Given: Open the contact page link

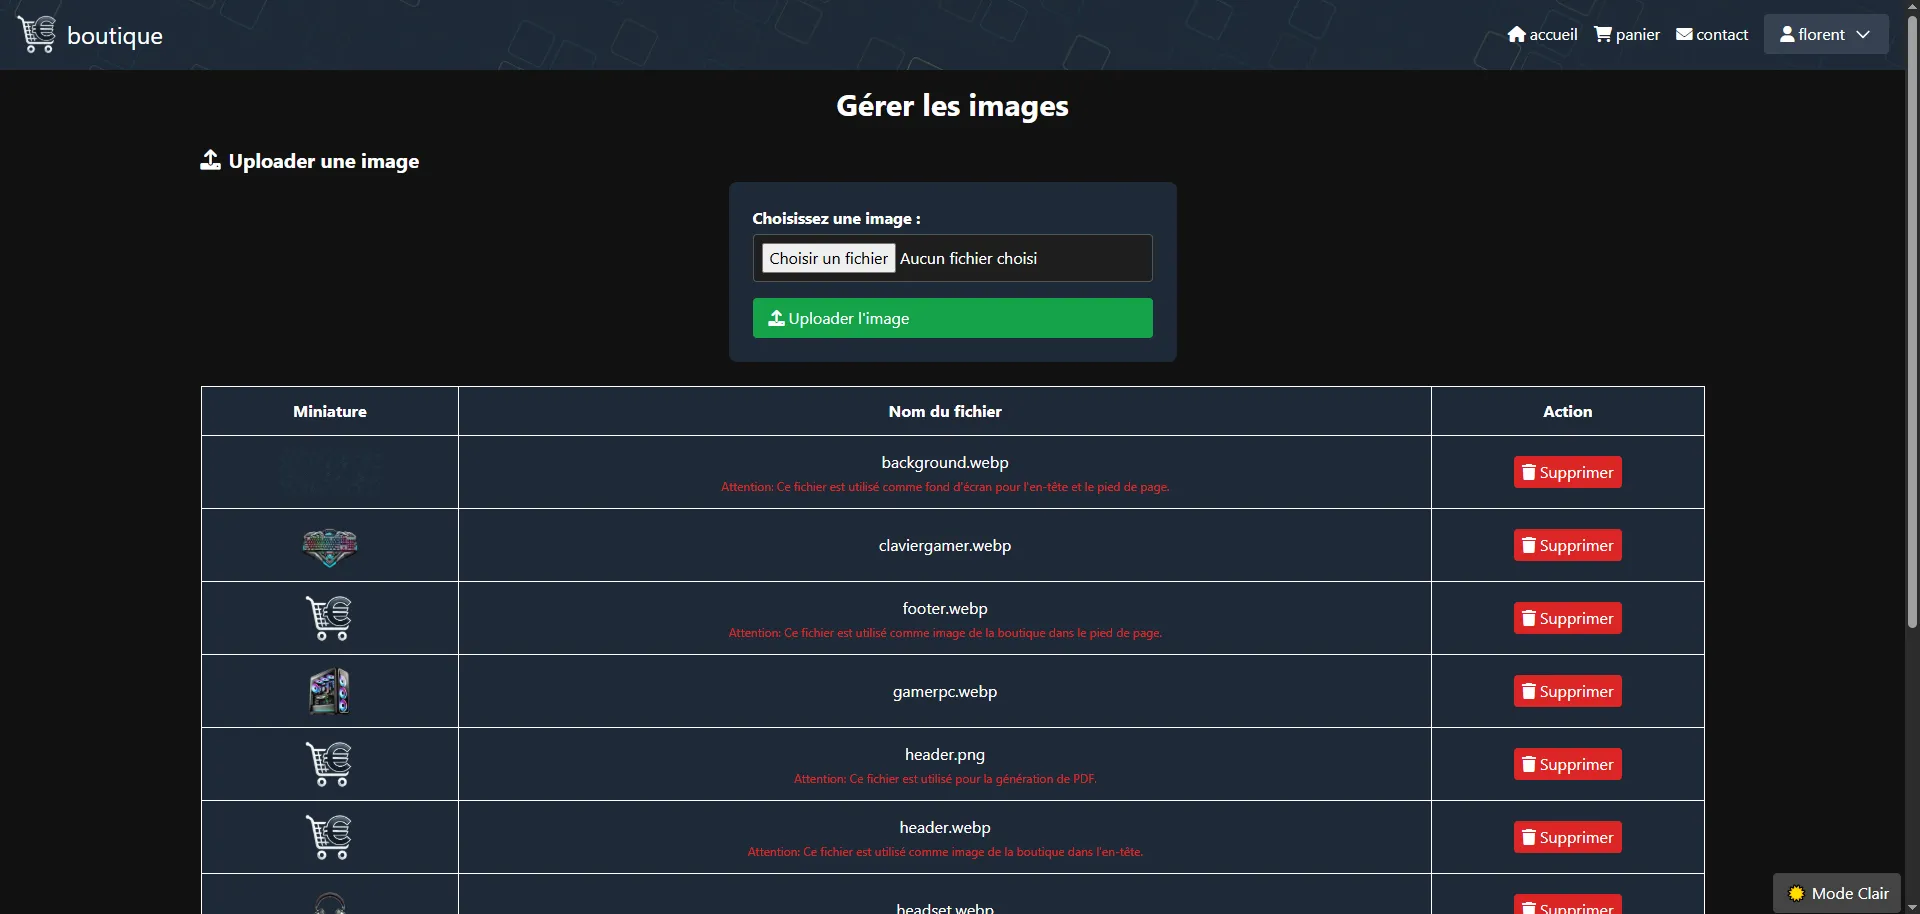Looking at the screenshot, I should (1712, 35).
